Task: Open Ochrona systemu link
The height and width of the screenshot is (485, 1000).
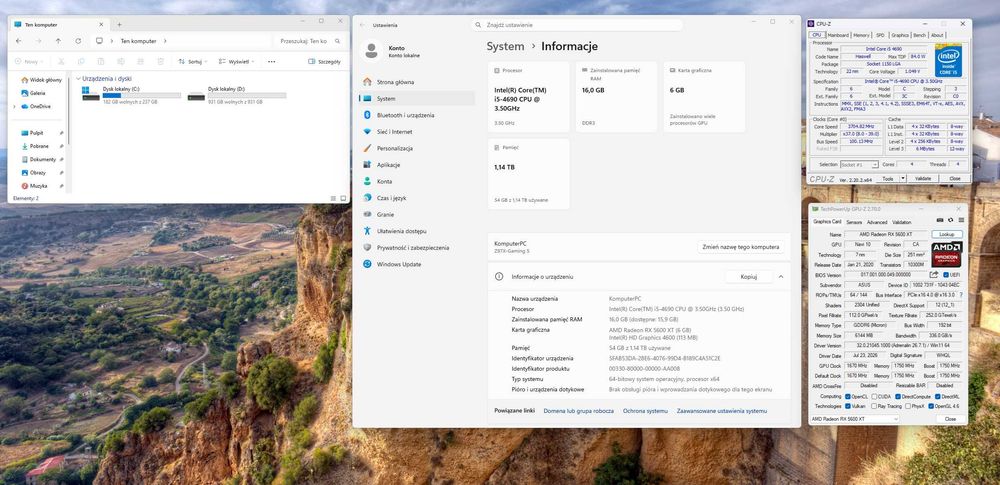Action: (645, 411)
